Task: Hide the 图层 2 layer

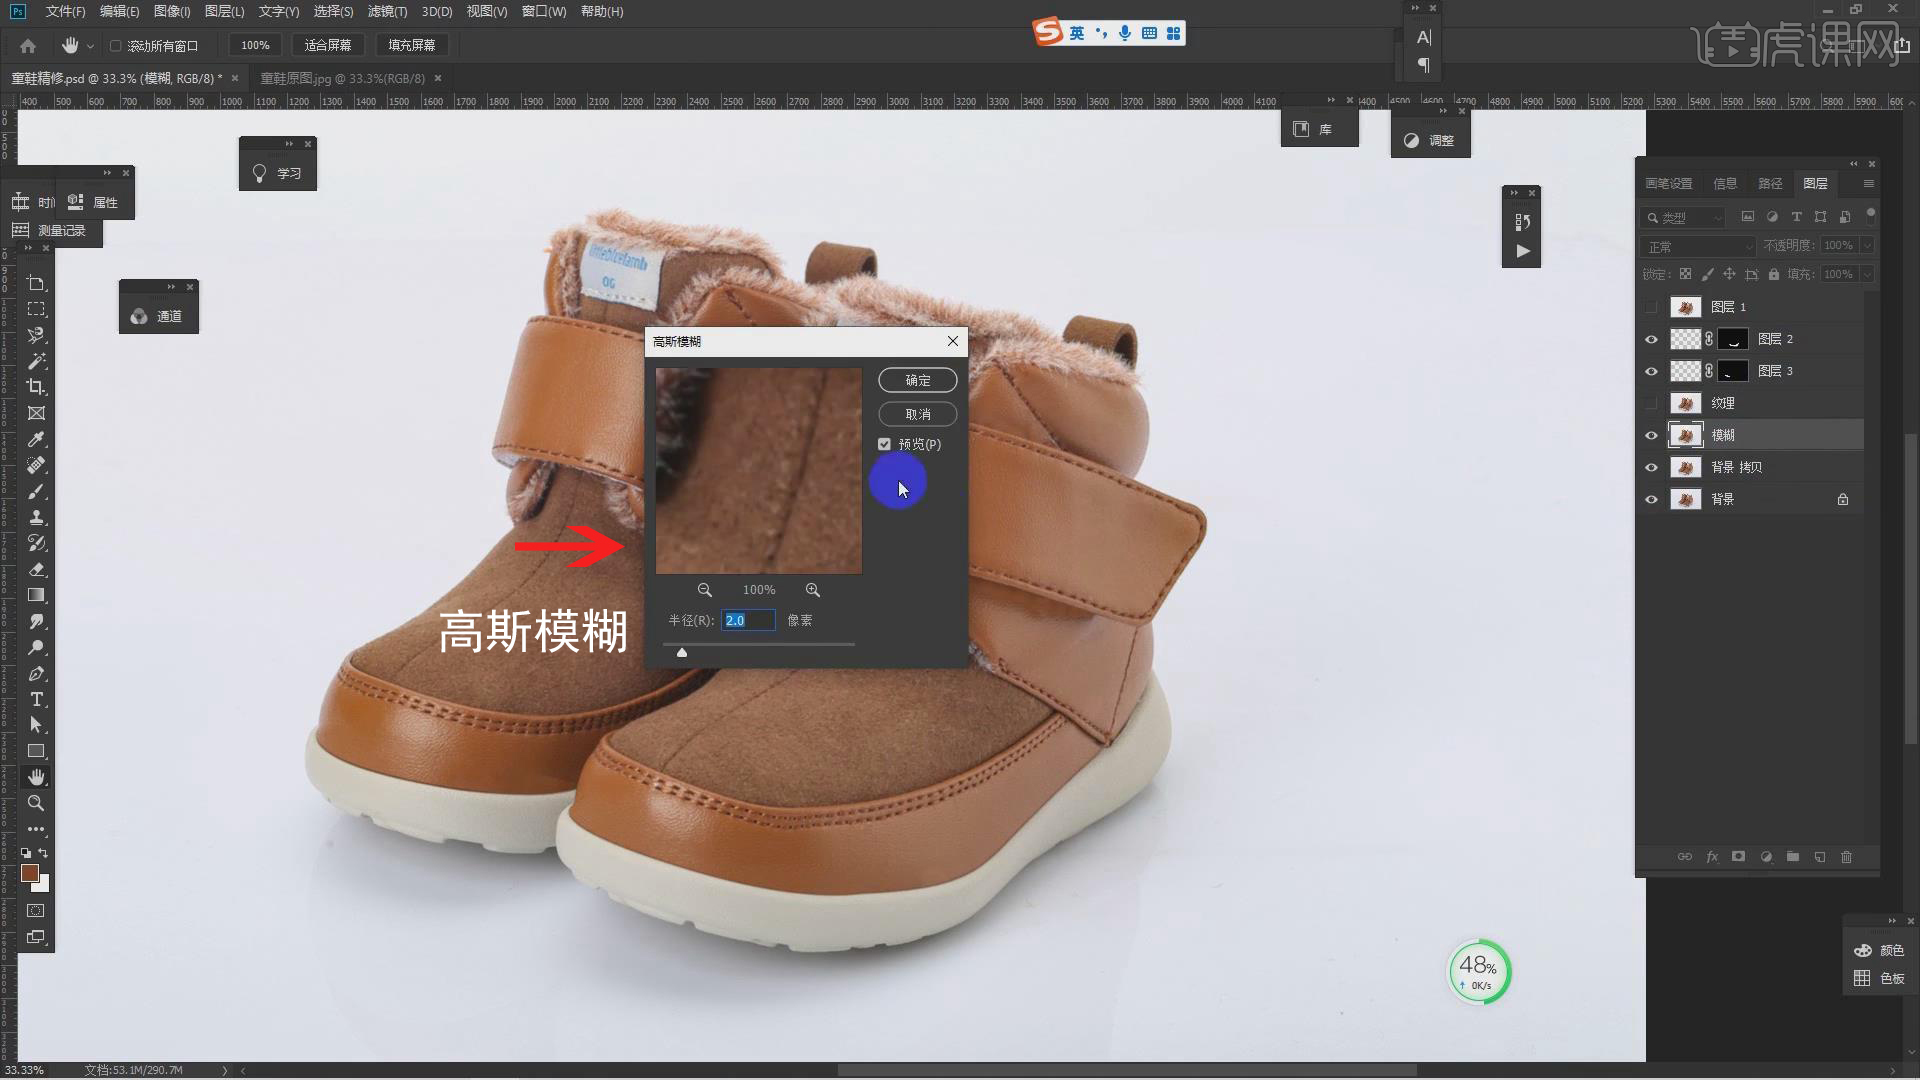Action: point(1651,339)
